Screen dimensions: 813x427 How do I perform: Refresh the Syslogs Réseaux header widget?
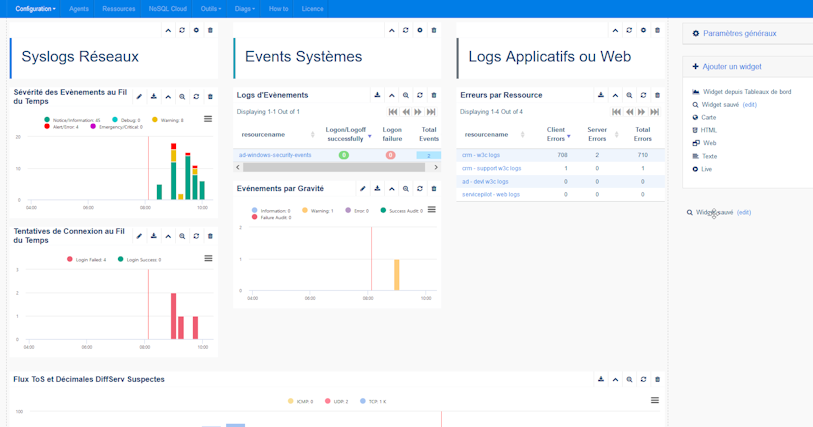tap(182, 31)
